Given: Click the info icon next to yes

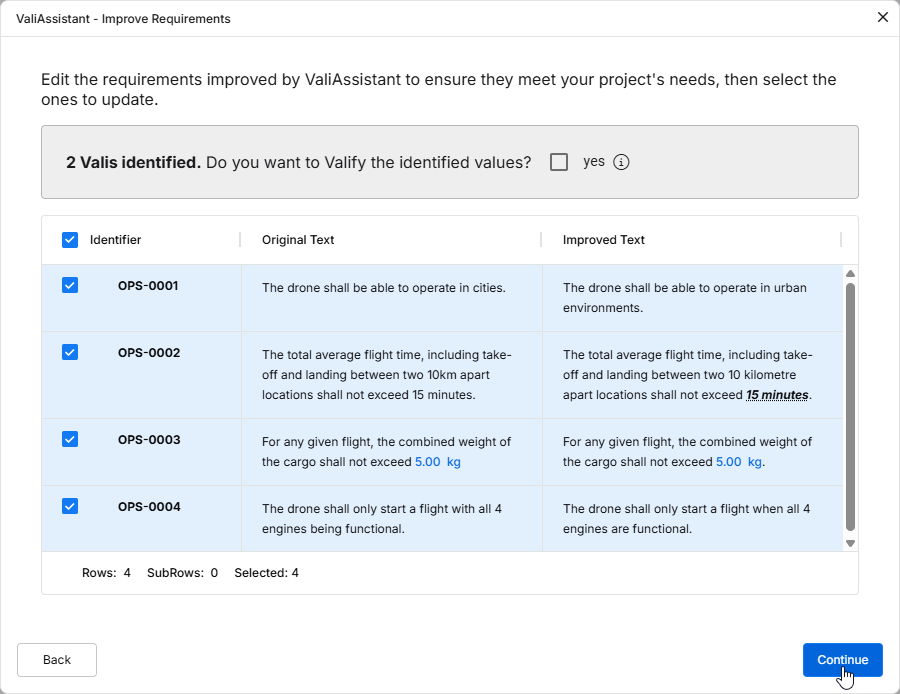Looking at the screenshot, I should (621, 162).
